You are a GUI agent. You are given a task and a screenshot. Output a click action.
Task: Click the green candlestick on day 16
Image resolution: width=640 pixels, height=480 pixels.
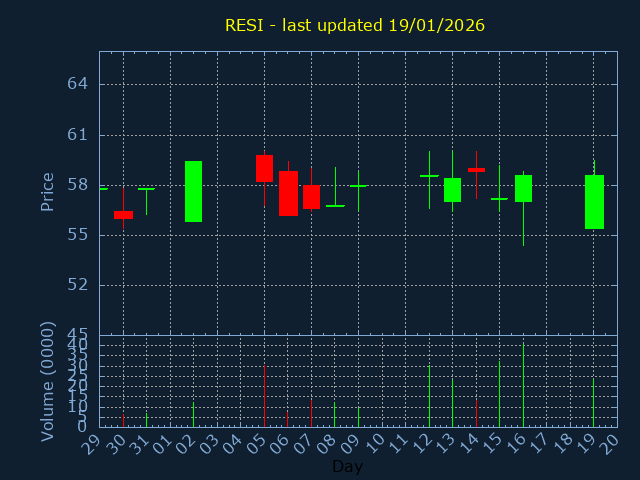tap(523, 188)
